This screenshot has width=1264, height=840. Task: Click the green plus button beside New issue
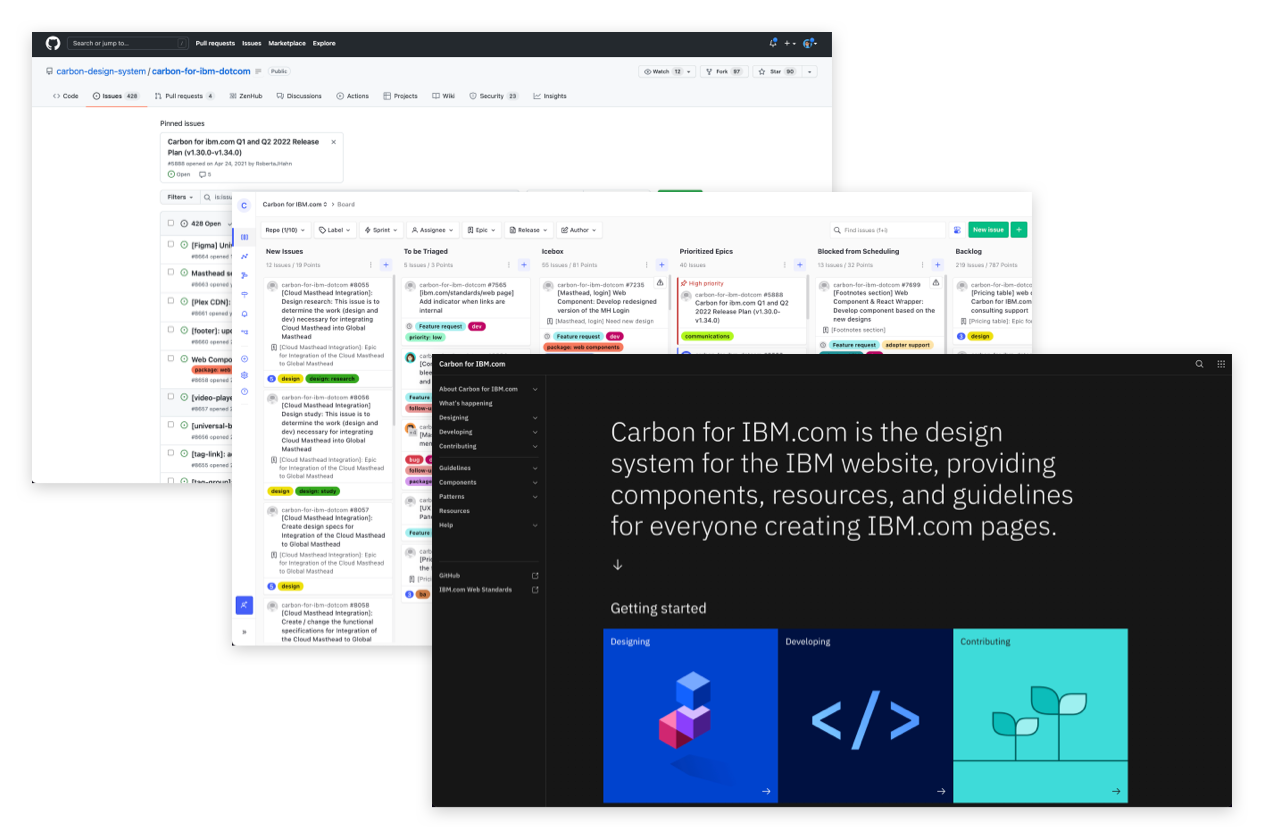(x=1019, y=230)
